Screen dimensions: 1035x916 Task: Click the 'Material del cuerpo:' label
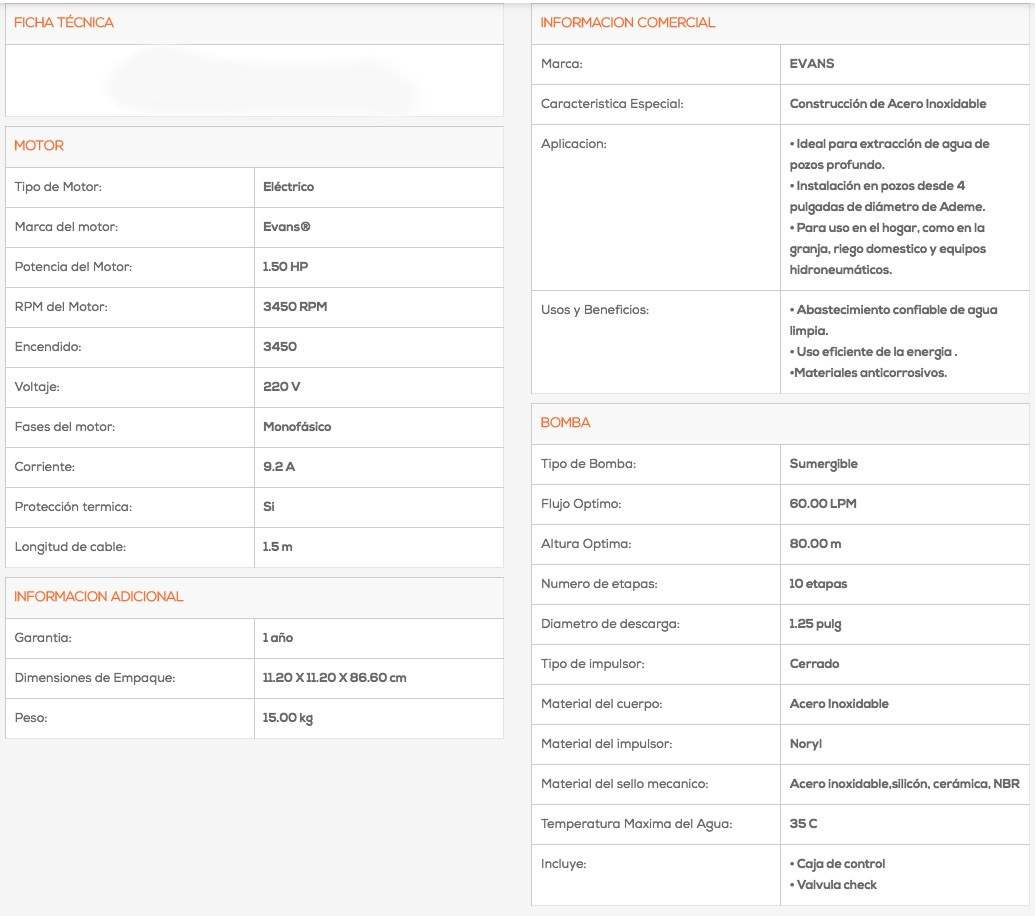click(601, 704)
